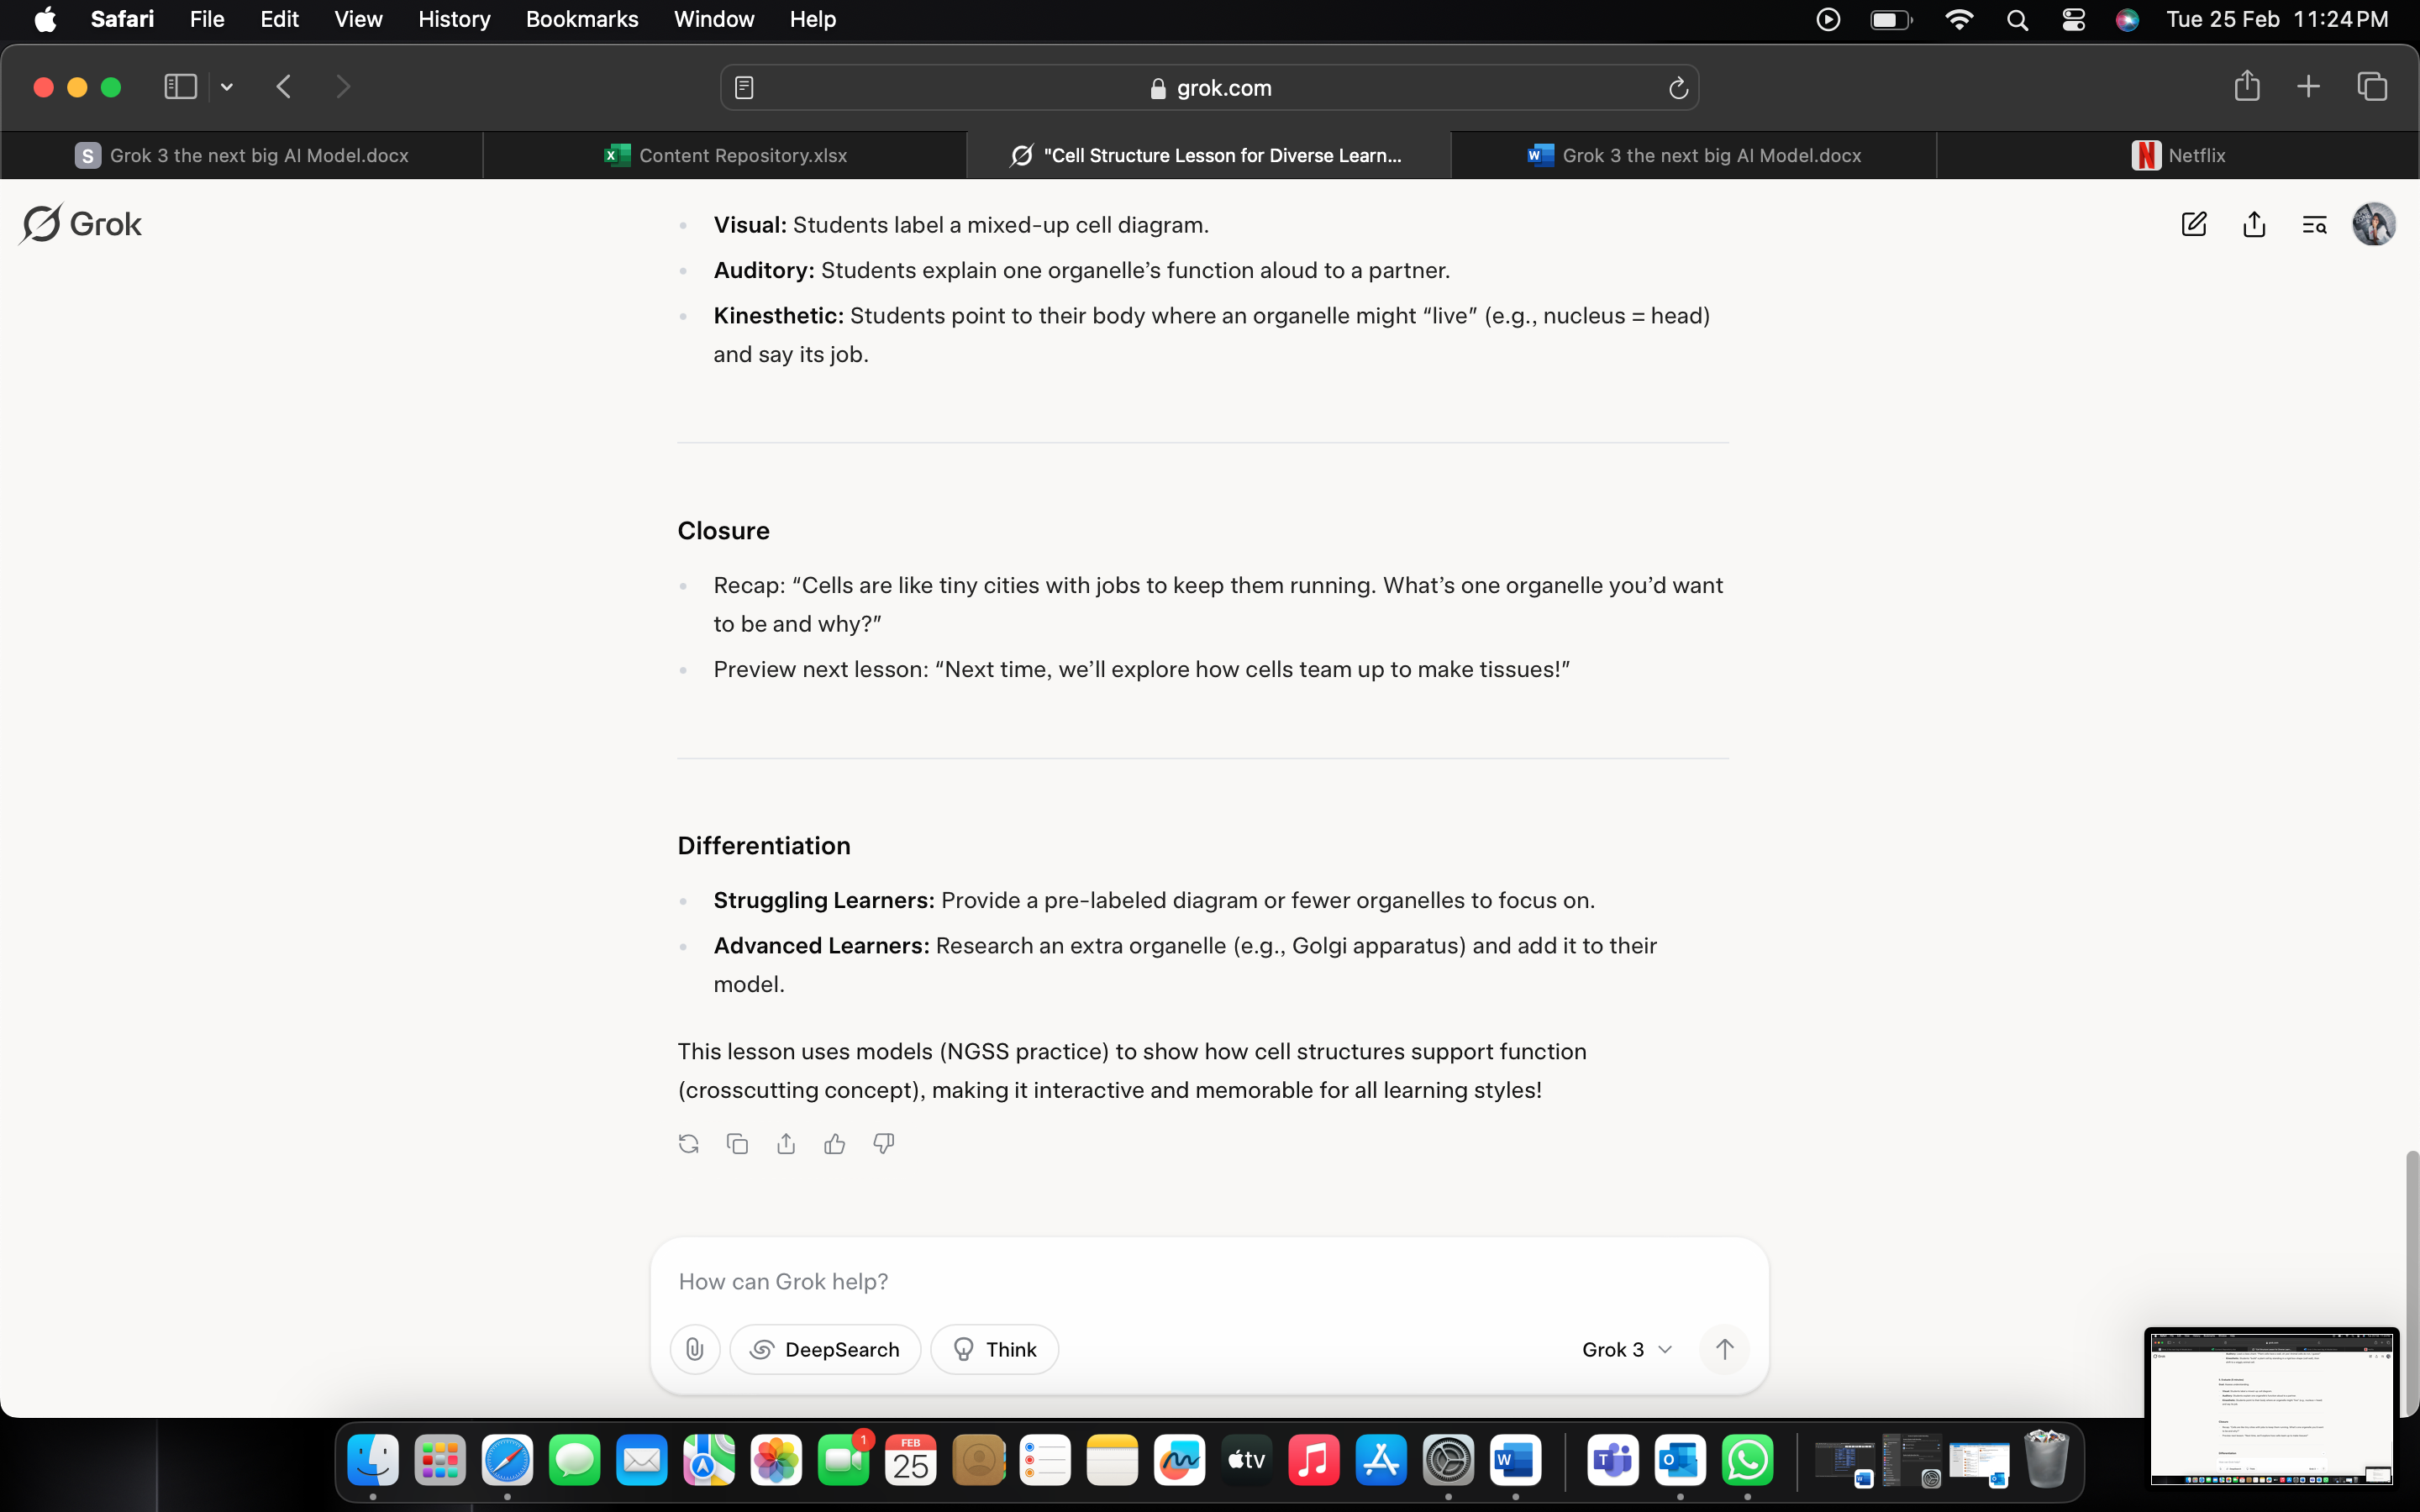This screenshot has height=1512, width=2420.
Task: Open System Settings from the Dock
Action: 1448,1461
